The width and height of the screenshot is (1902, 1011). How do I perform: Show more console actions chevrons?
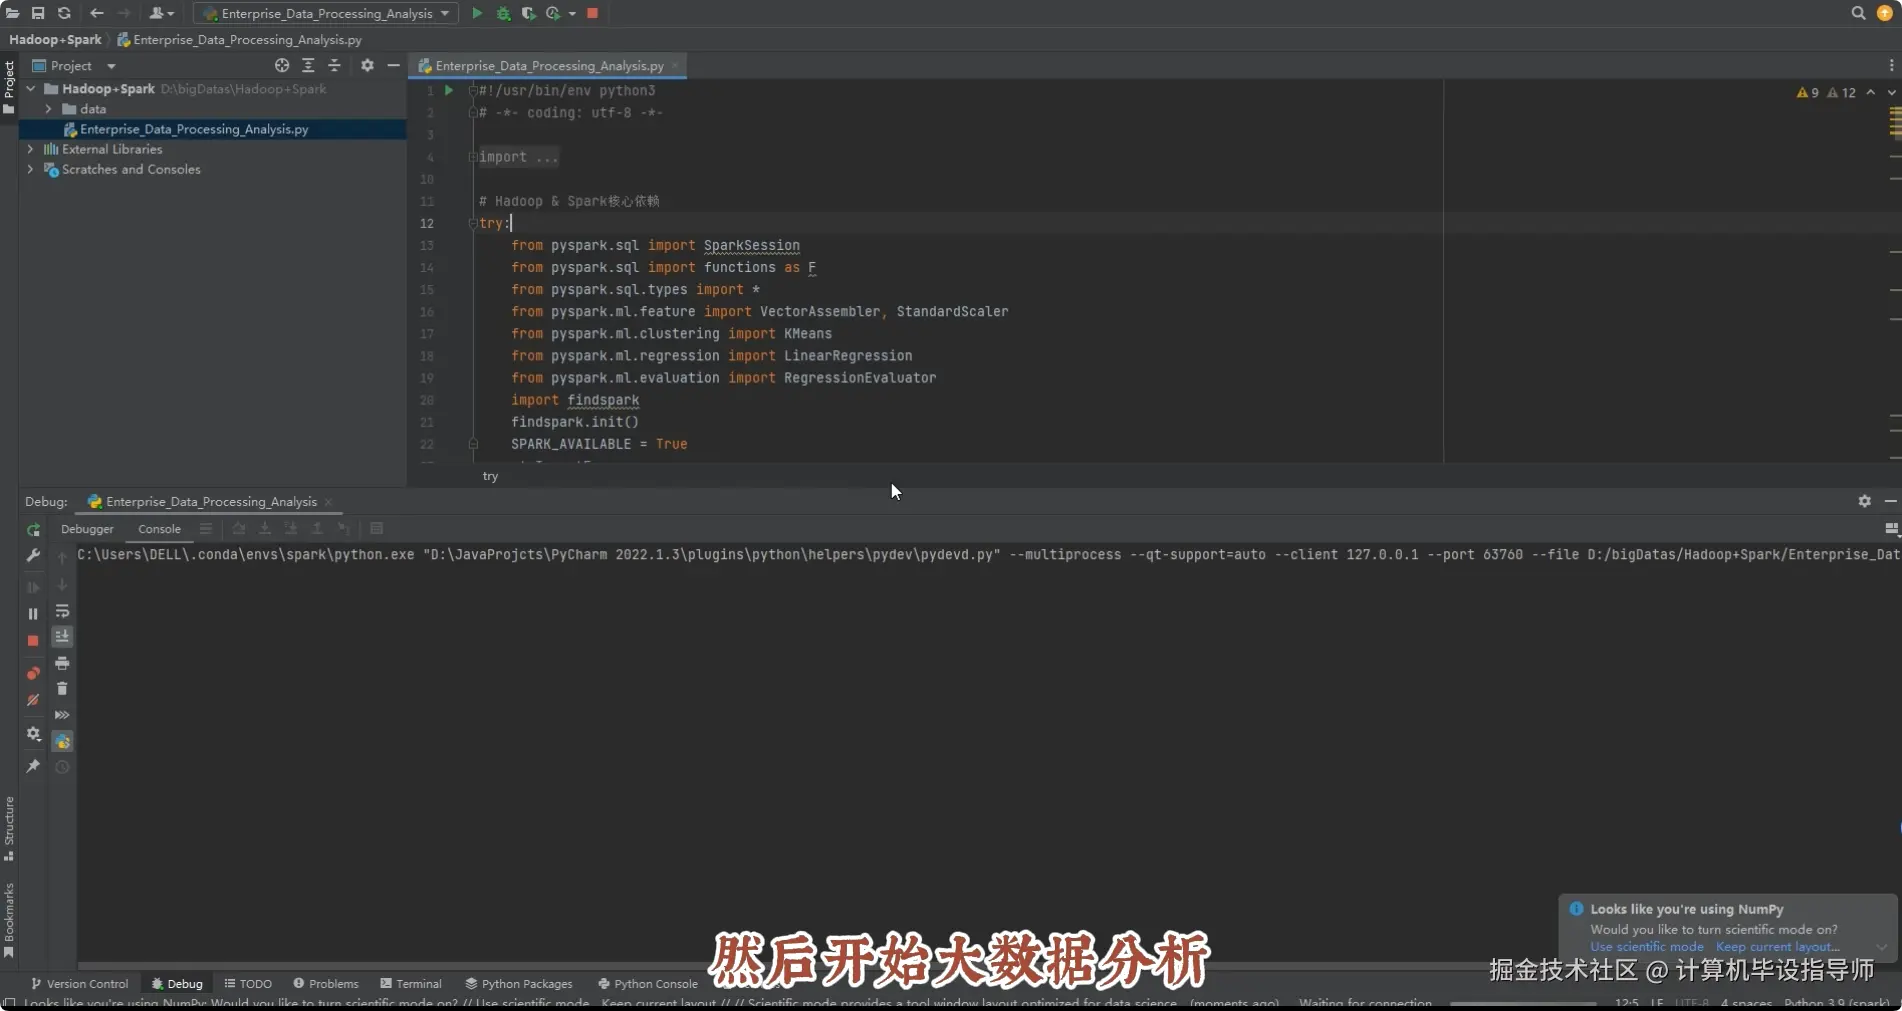62,715
